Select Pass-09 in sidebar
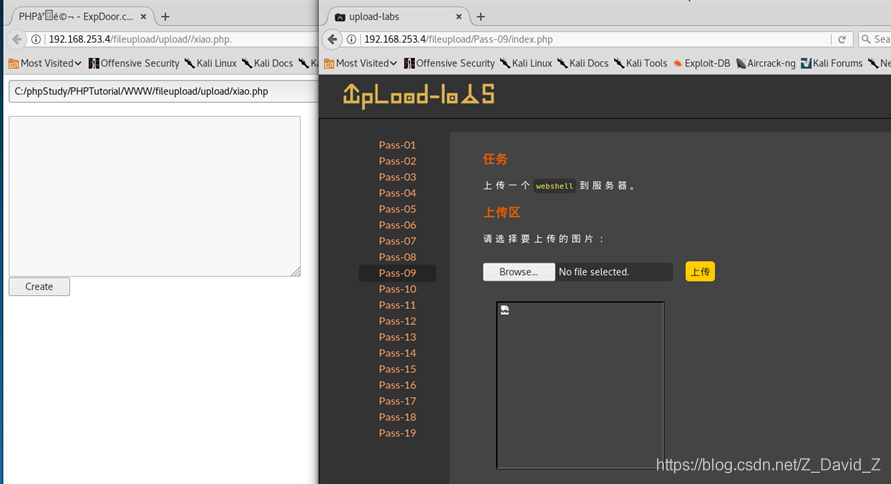 click(397, 273)
